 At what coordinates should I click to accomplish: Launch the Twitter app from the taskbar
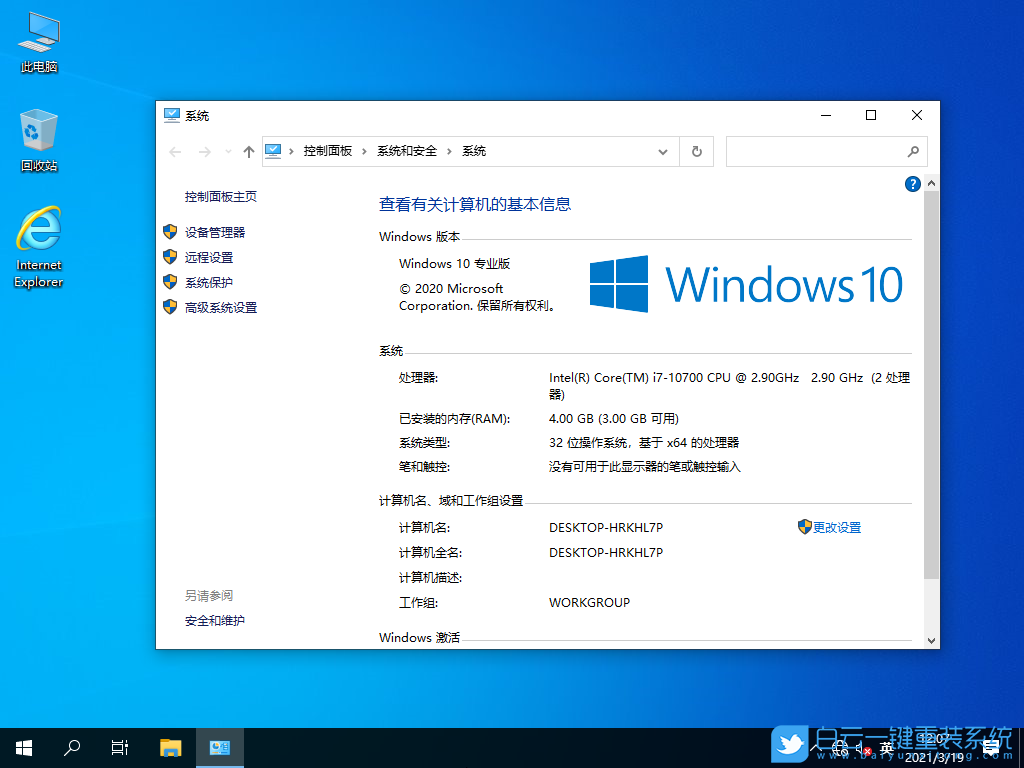coord(789,744)
